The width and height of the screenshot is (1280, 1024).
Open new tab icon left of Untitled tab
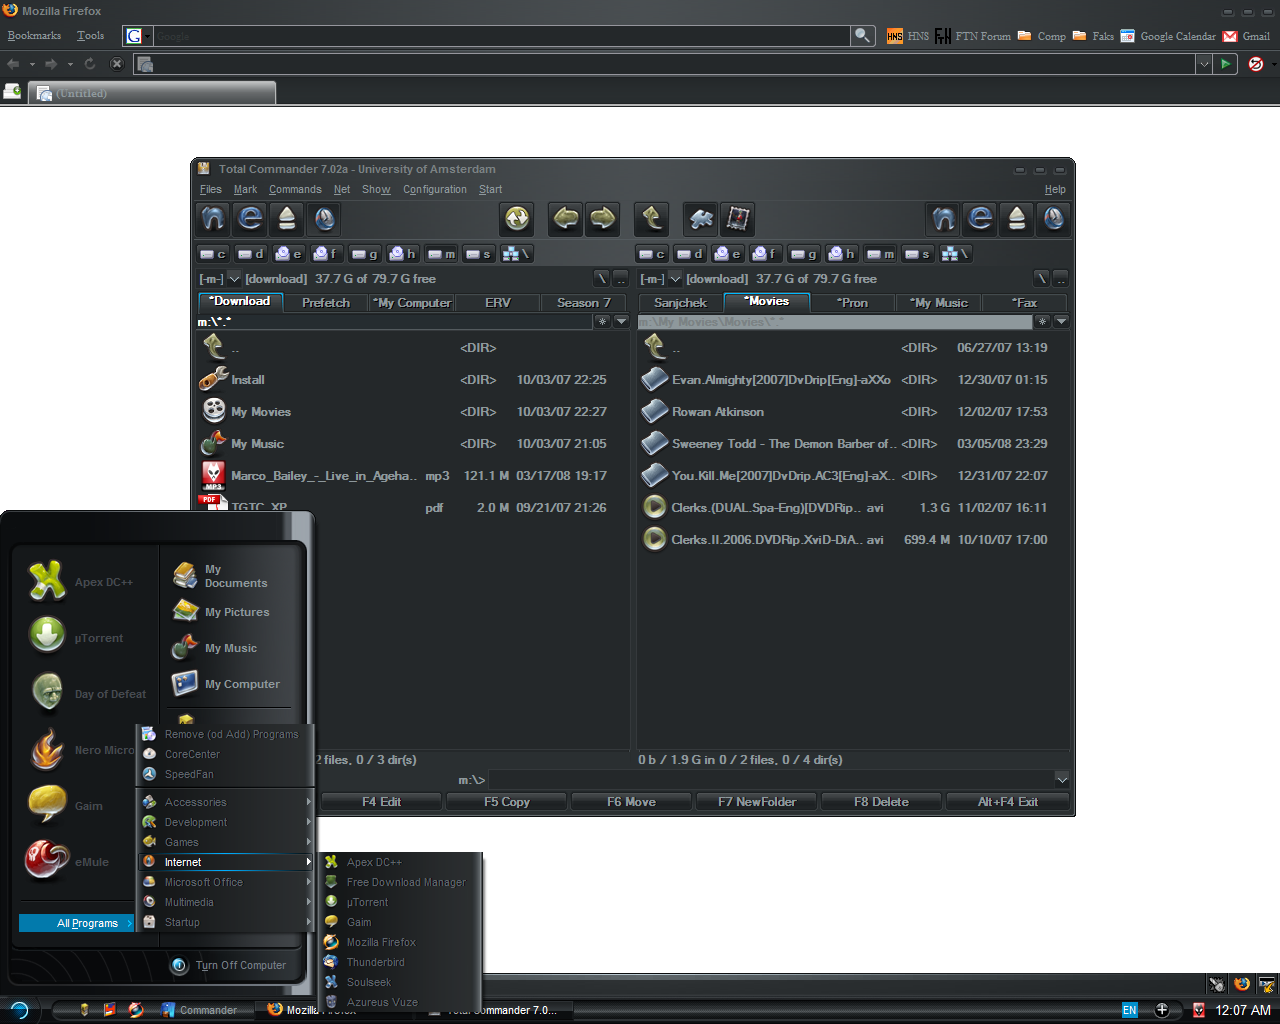click(13, 92)
